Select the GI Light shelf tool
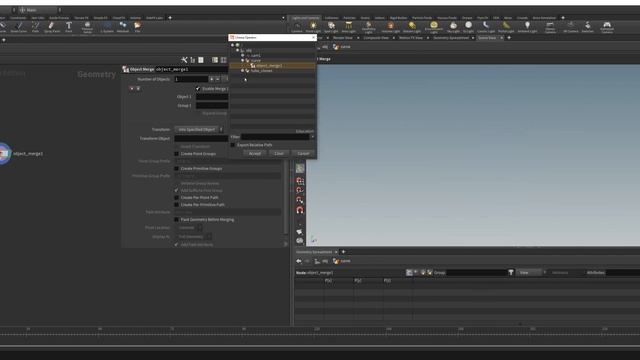 [x=468, y=27]
